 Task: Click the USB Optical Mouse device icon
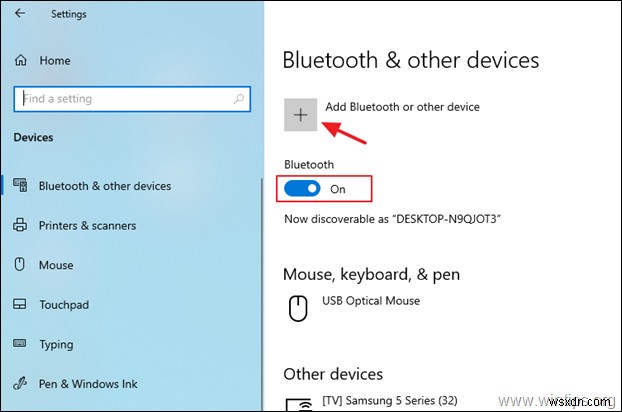pyautogui.click(x=297, y=309)
